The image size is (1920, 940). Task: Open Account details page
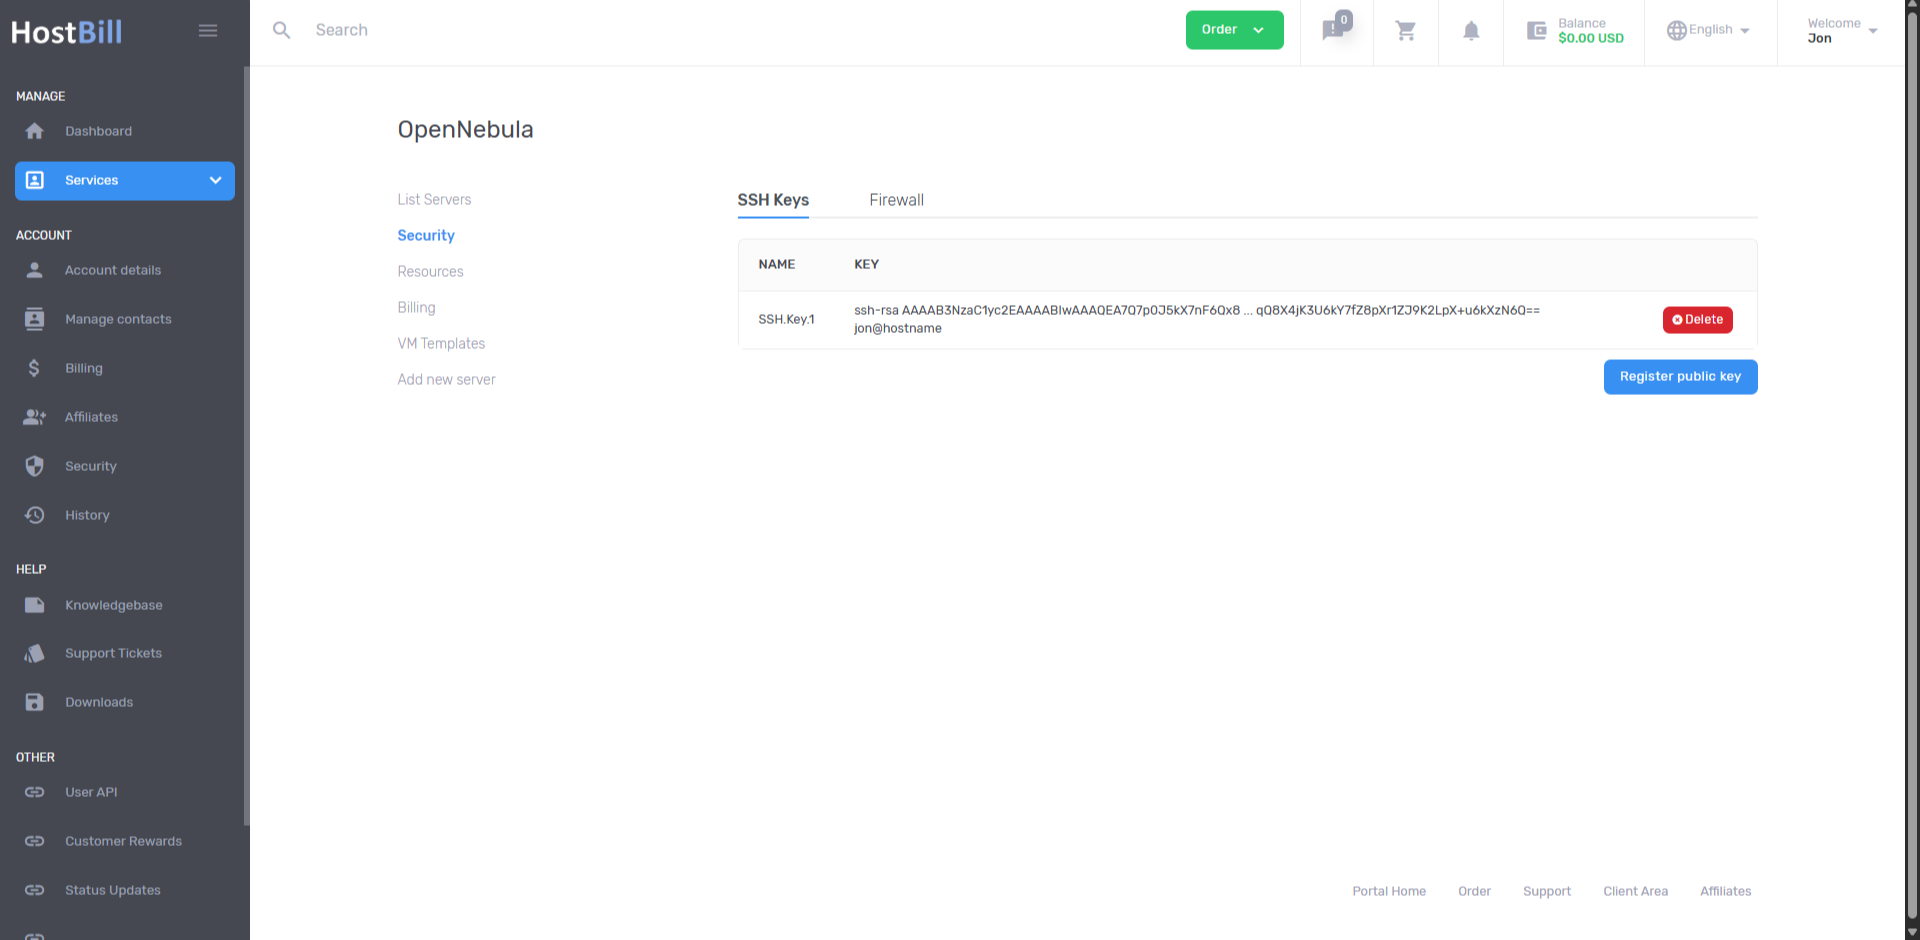113,270
